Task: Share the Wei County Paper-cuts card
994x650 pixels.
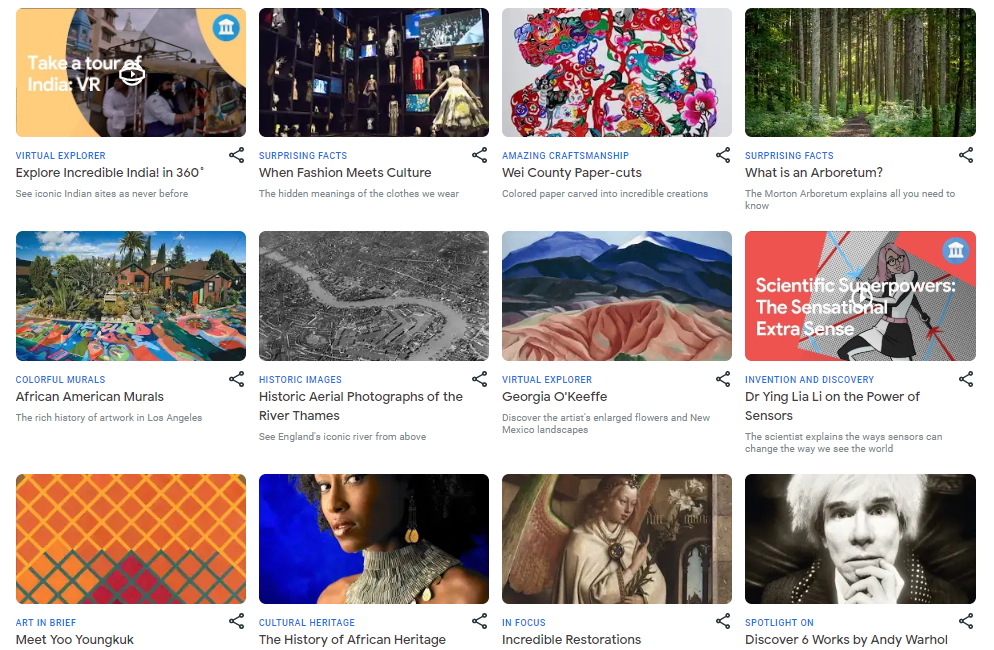Action: click(723, 155)
